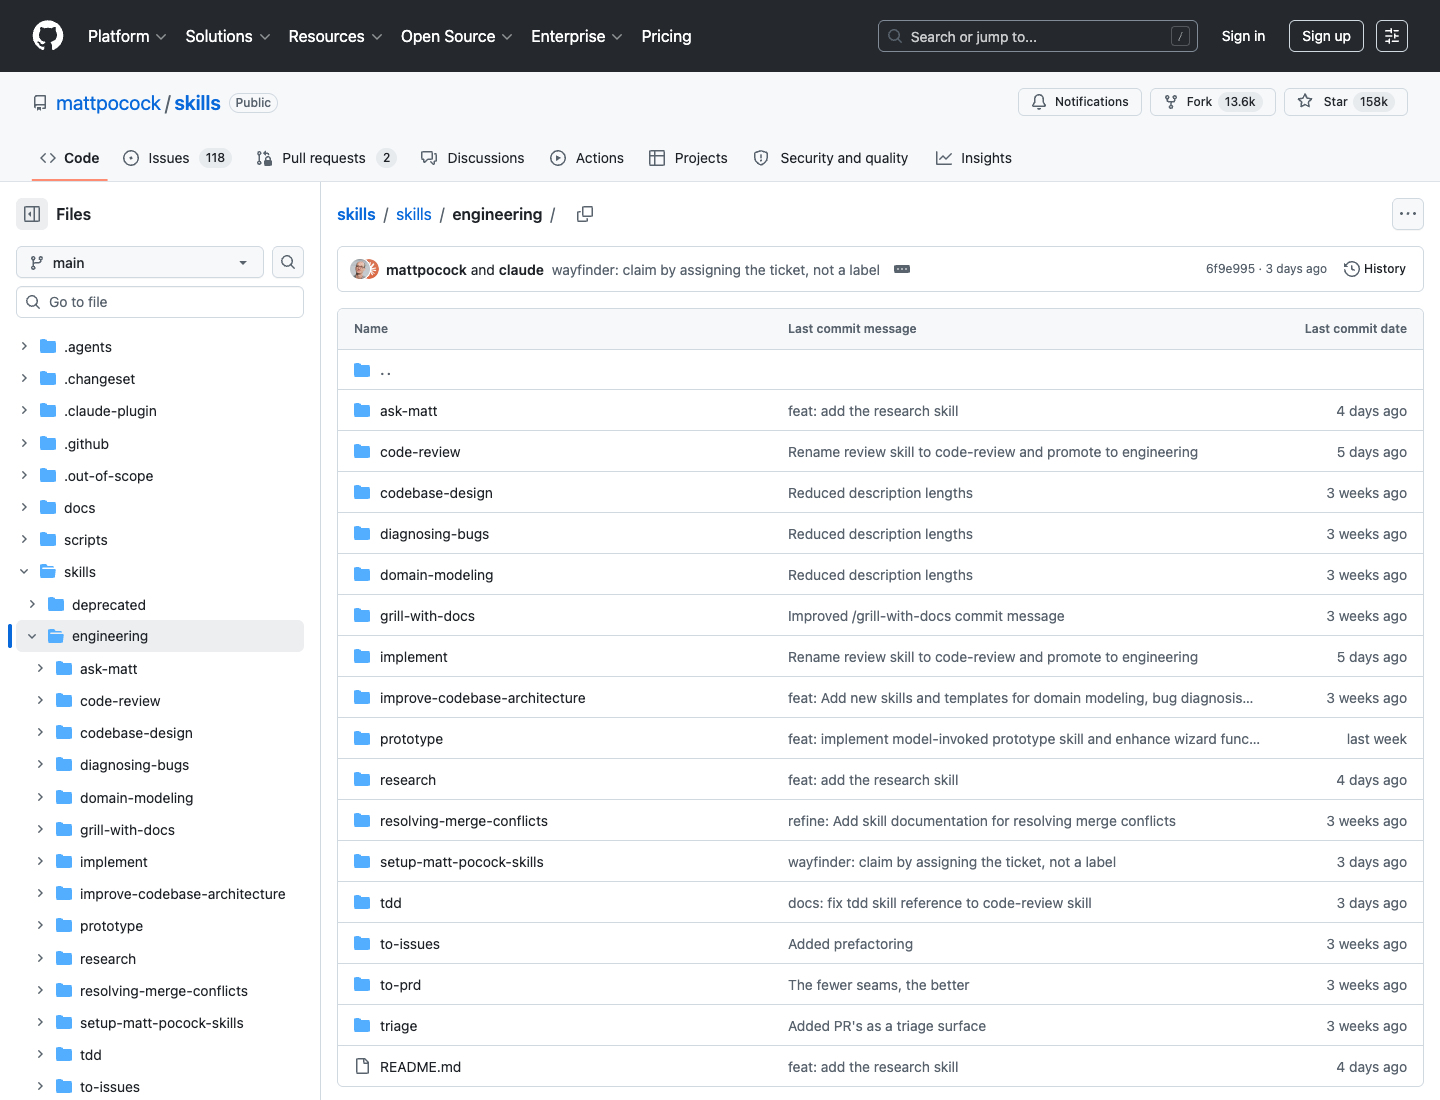This screenshot has width=1440, height=1100.
Task: Expand the Platform navigation menu
Action: pos(127,36)
